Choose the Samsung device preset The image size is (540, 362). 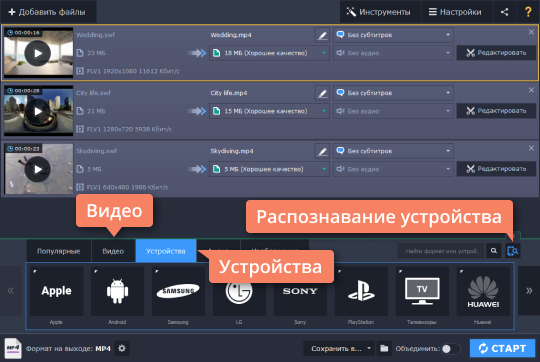tap(178, 291)
